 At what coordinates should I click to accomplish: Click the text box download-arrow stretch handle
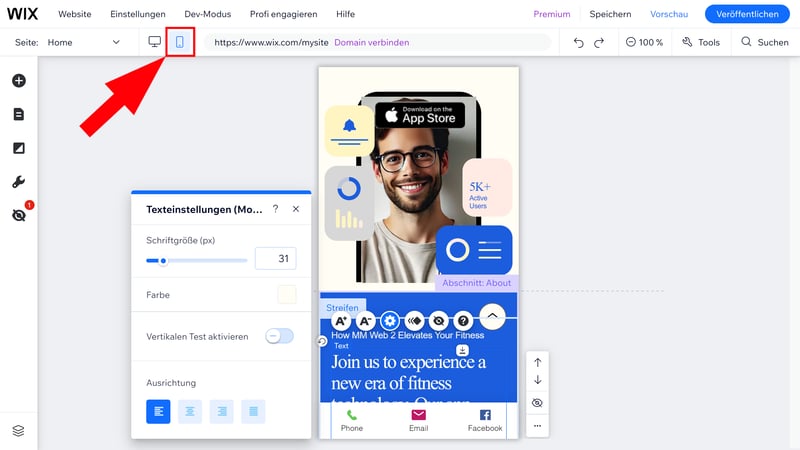[x=462, y=350]
